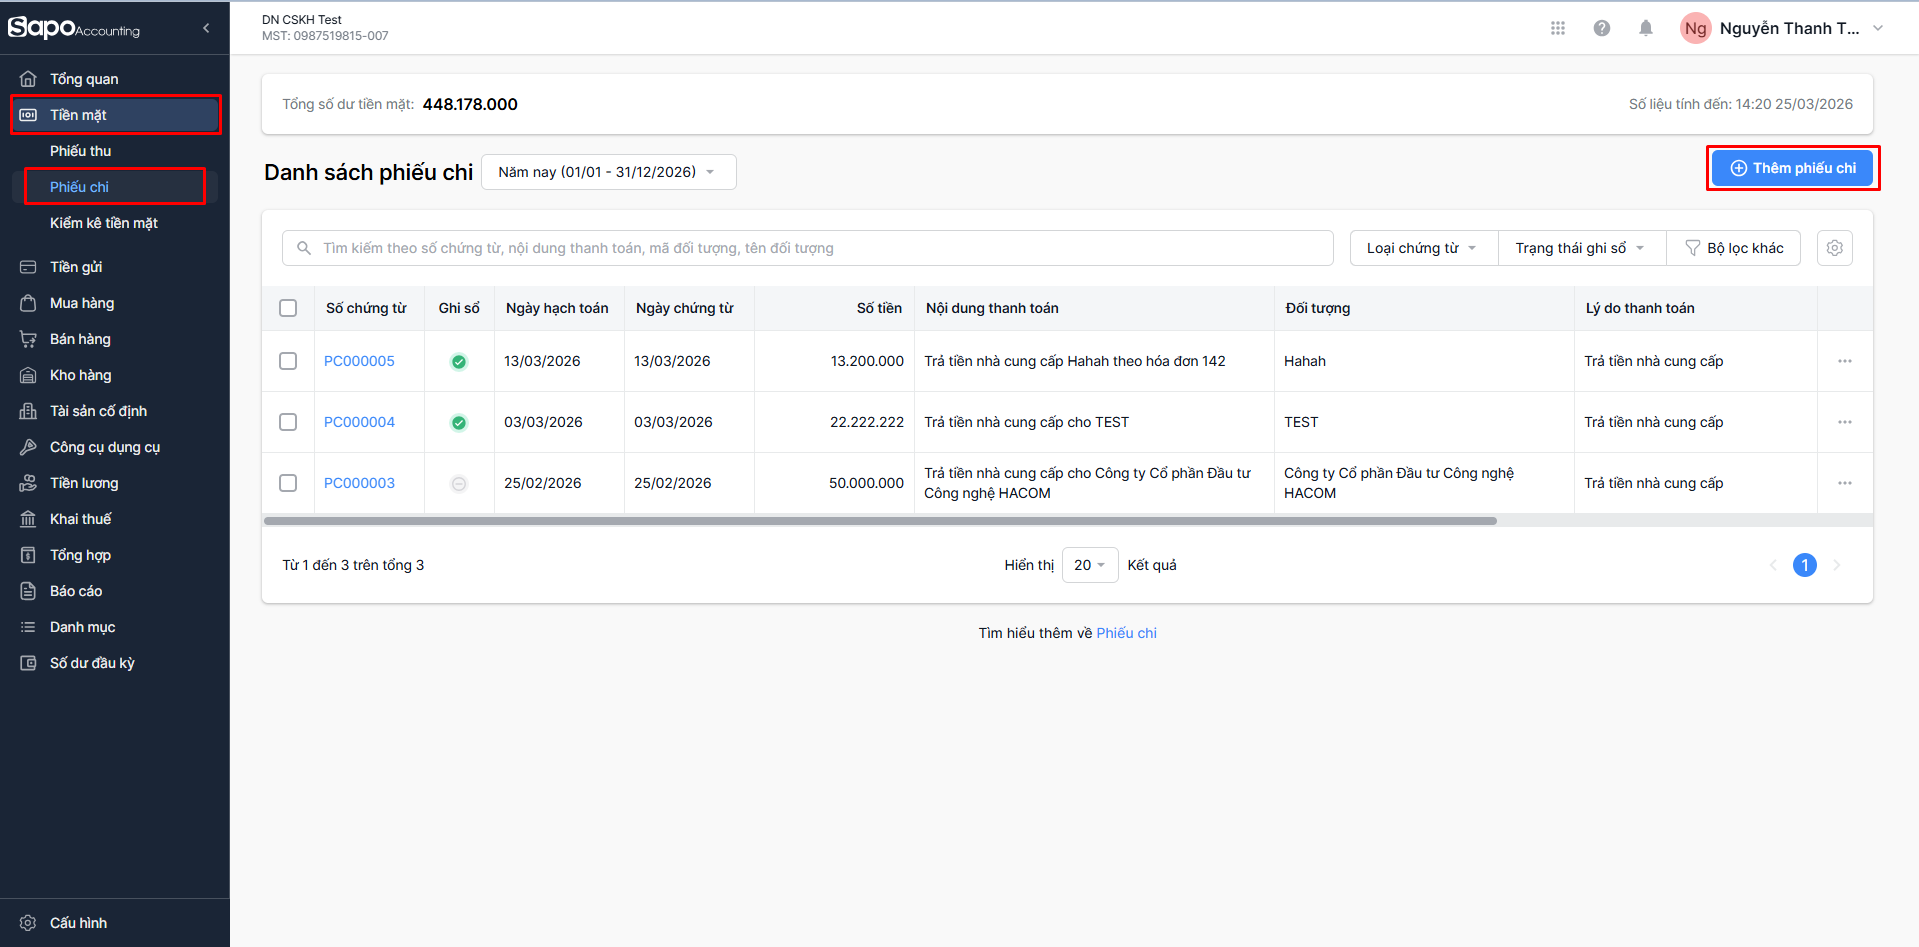Tick the checkbox for row PC000004
Screen dimensions: 1919x947
pos(288,422)
